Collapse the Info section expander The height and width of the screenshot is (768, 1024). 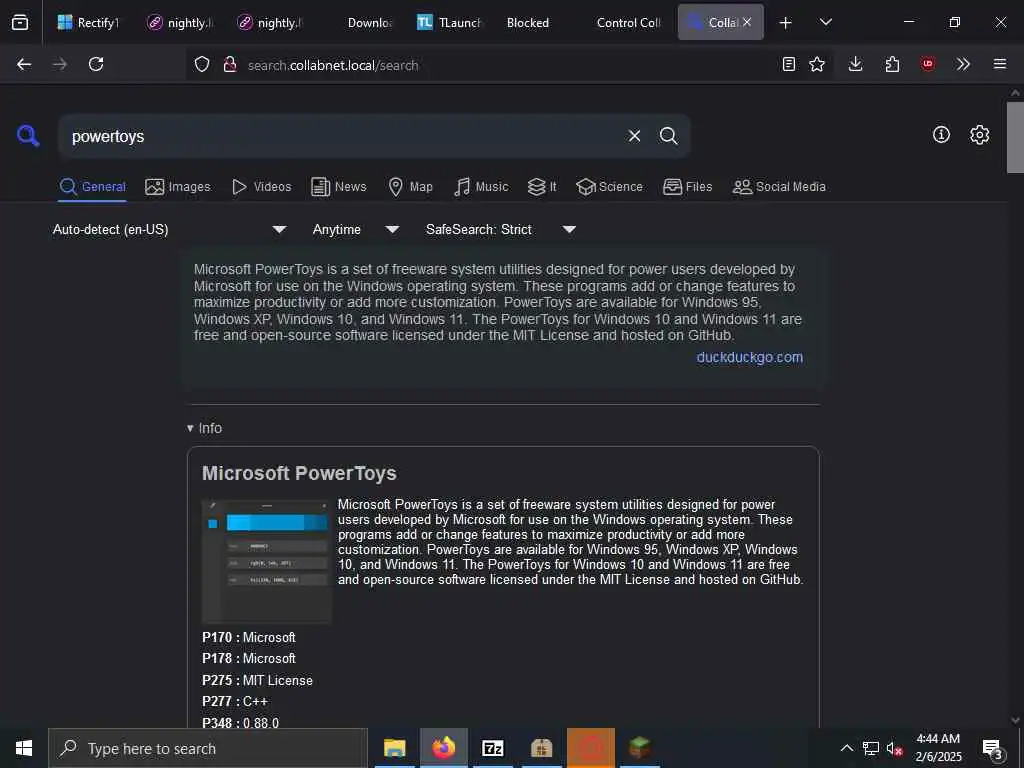pos(204,428)
